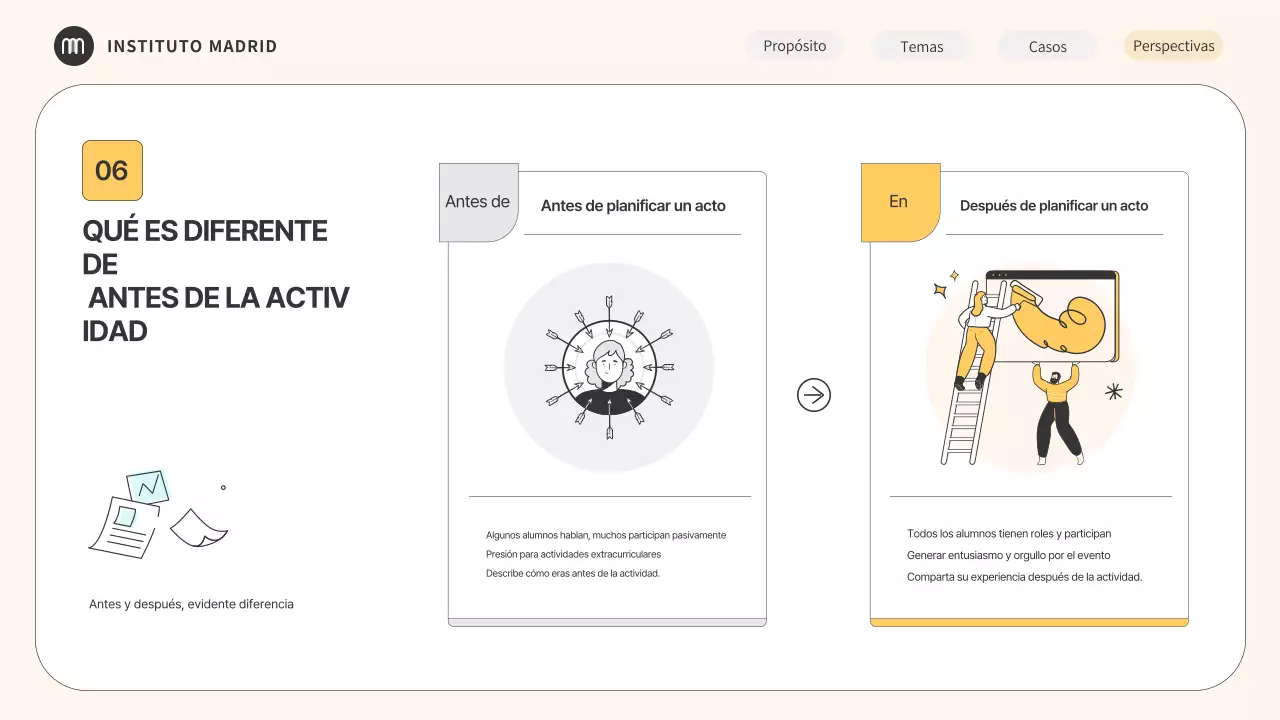Click the 'Antes de planificar un acto' heading
Viewport: 1280px width, 720px height.
[x=633, y=205]
